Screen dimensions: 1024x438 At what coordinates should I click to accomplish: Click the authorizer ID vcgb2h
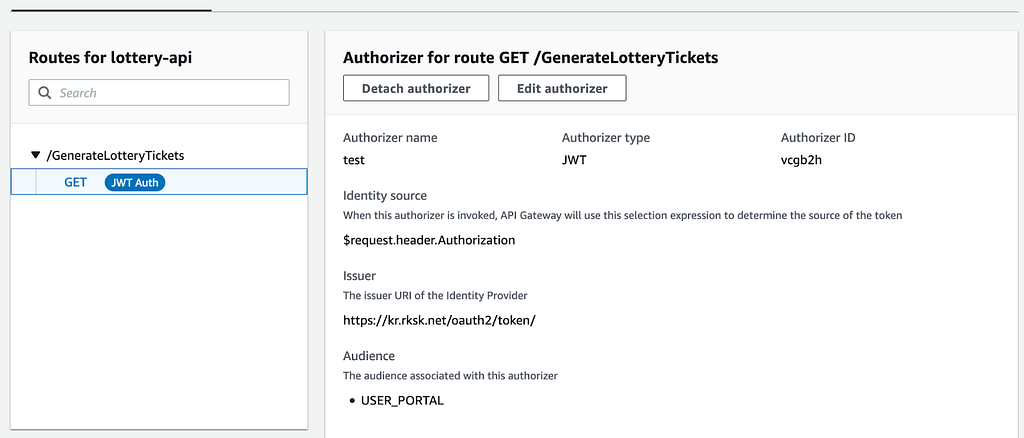(x=801, y=160)
